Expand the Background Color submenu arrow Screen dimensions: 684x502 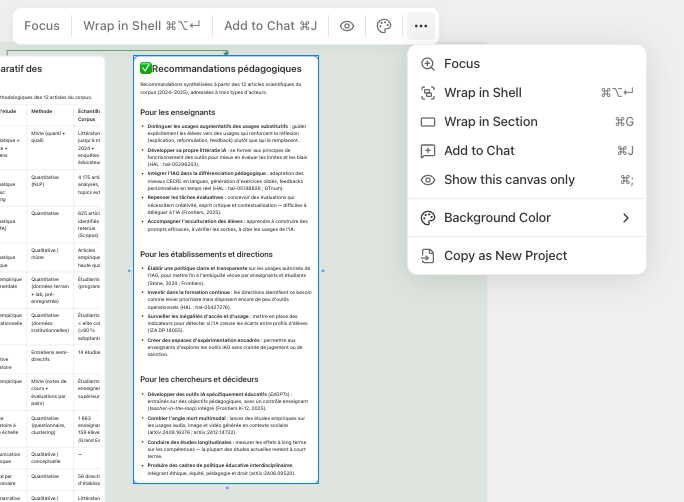(x=626, y=218)
